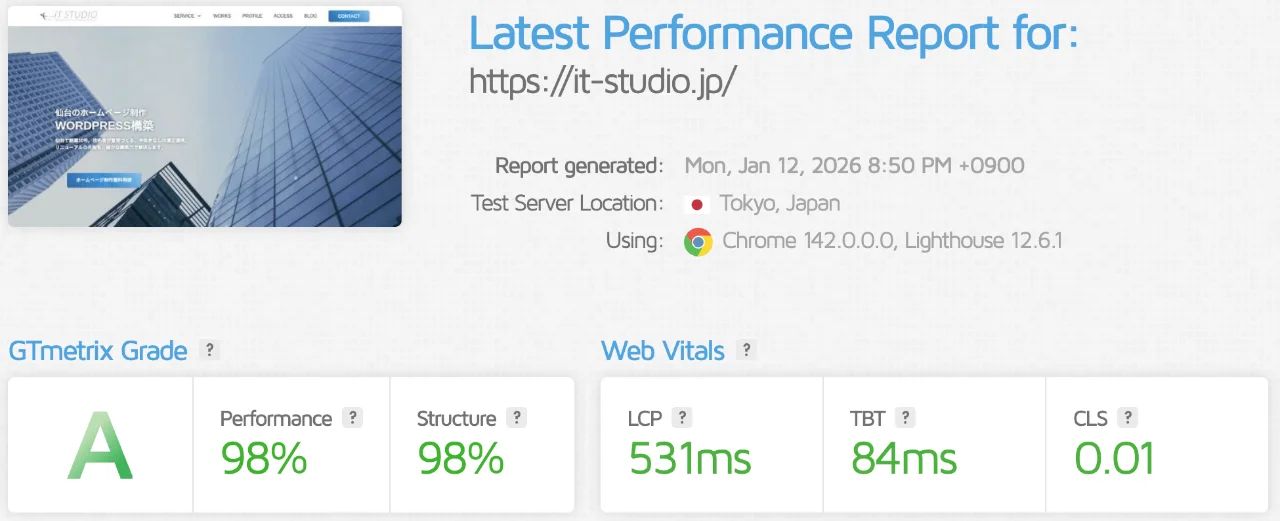1280x521 pixels.
Task: Click the 531ms LCP value
Action: [690, 459]
